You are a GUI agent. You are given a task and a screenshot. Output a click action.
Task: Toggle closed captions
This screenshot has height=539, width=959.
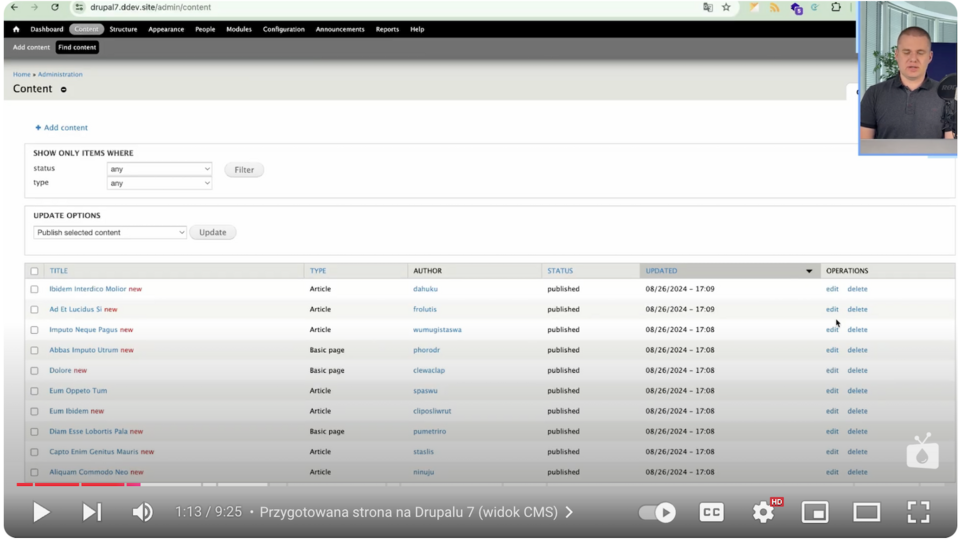(711, 512)
